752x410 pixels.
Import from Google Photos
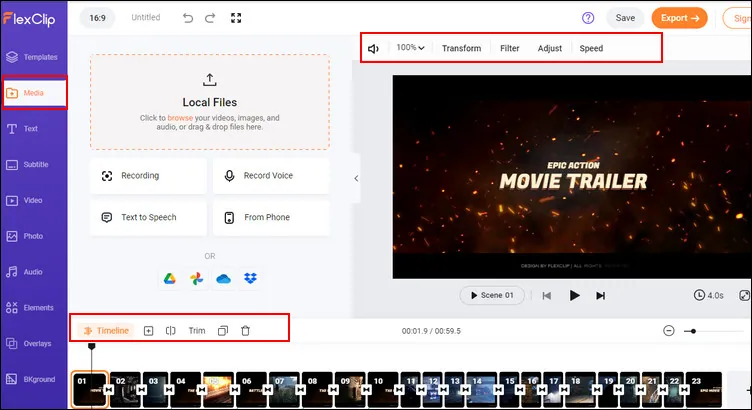tap(196, 279)
